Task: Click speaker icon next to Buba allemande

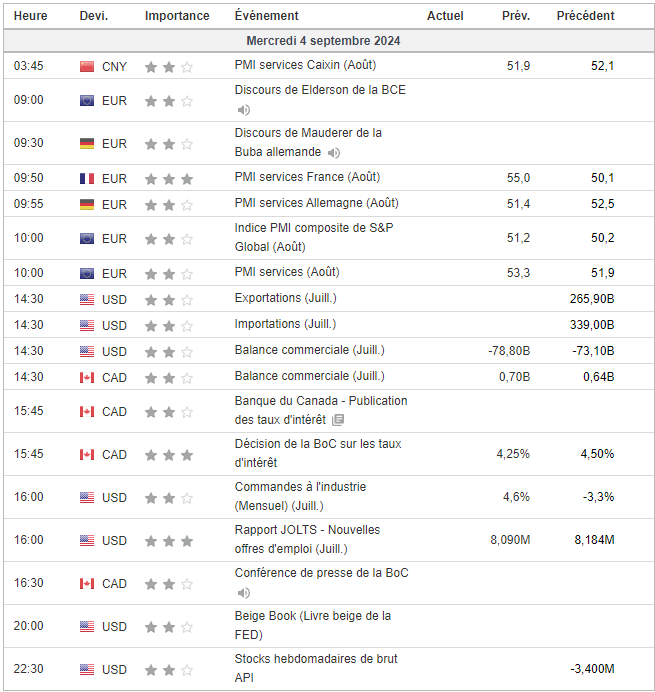Action: coord(334,153)
